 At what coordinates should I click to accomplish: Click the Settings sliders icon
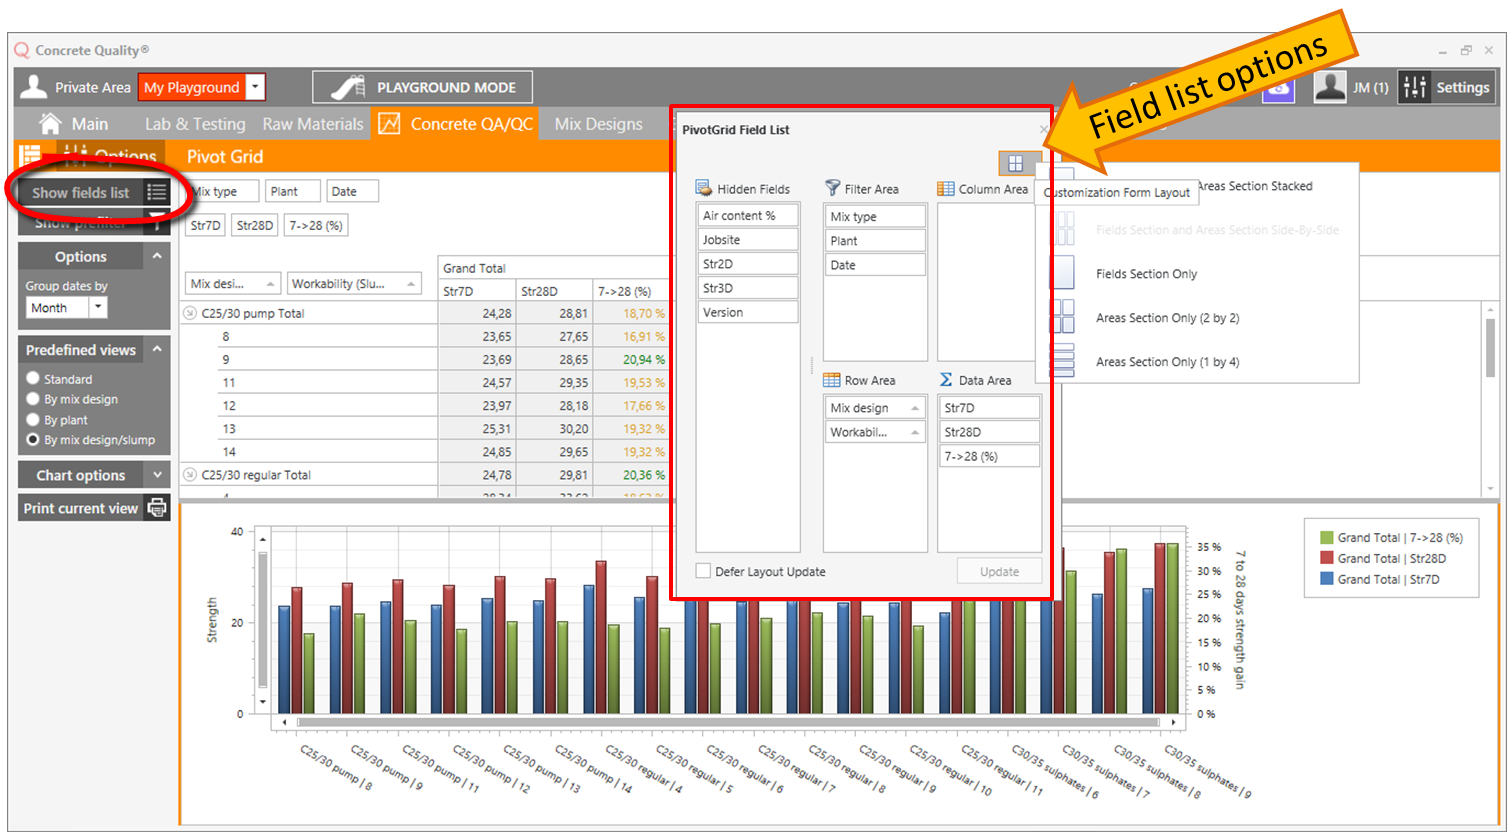[1414, 88]
